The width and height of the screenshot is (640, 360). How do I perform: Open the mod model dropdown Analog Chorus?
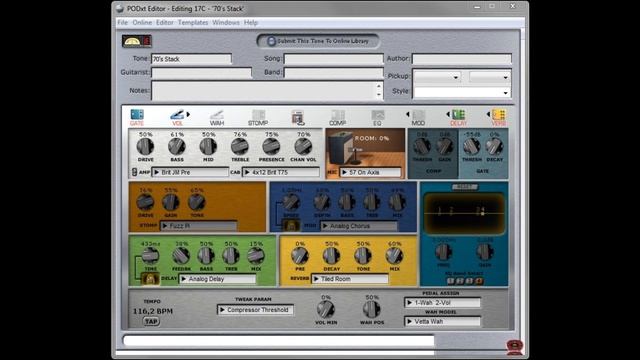click(359, 226)
